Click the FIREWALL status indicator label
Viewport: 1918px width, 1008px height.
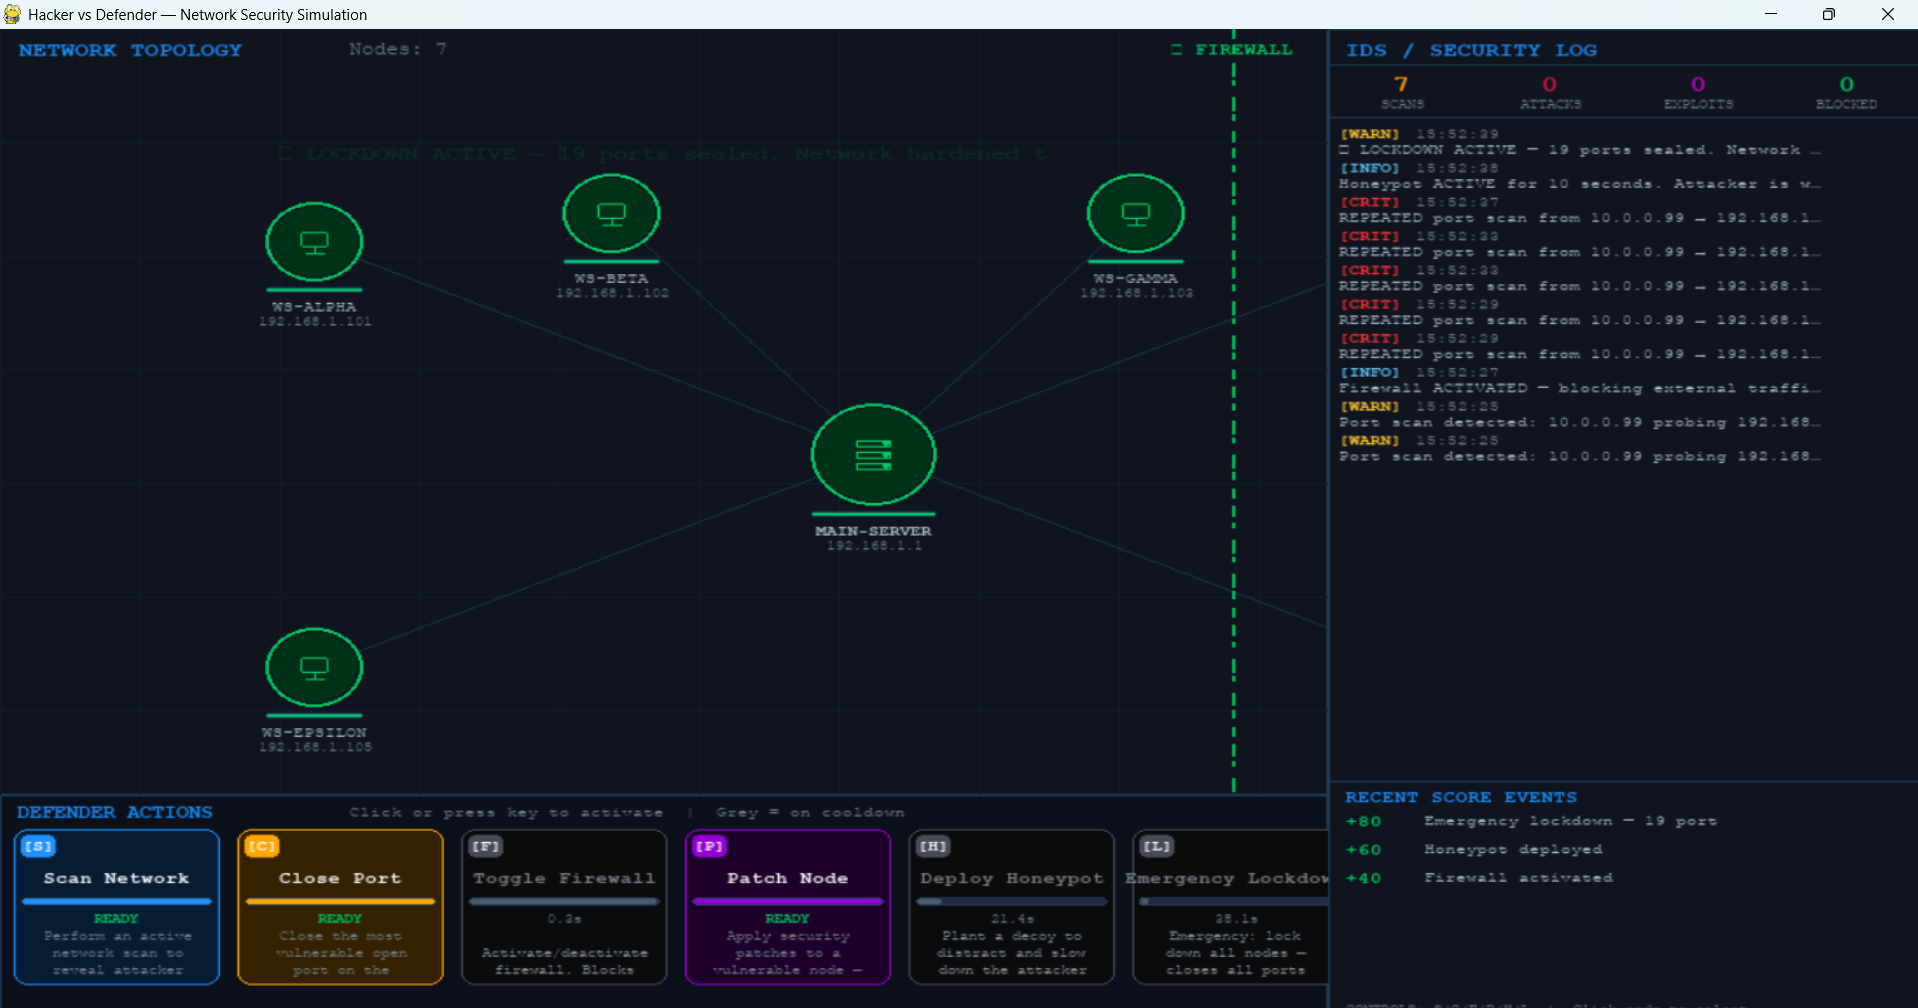(x=1232, y=50)
